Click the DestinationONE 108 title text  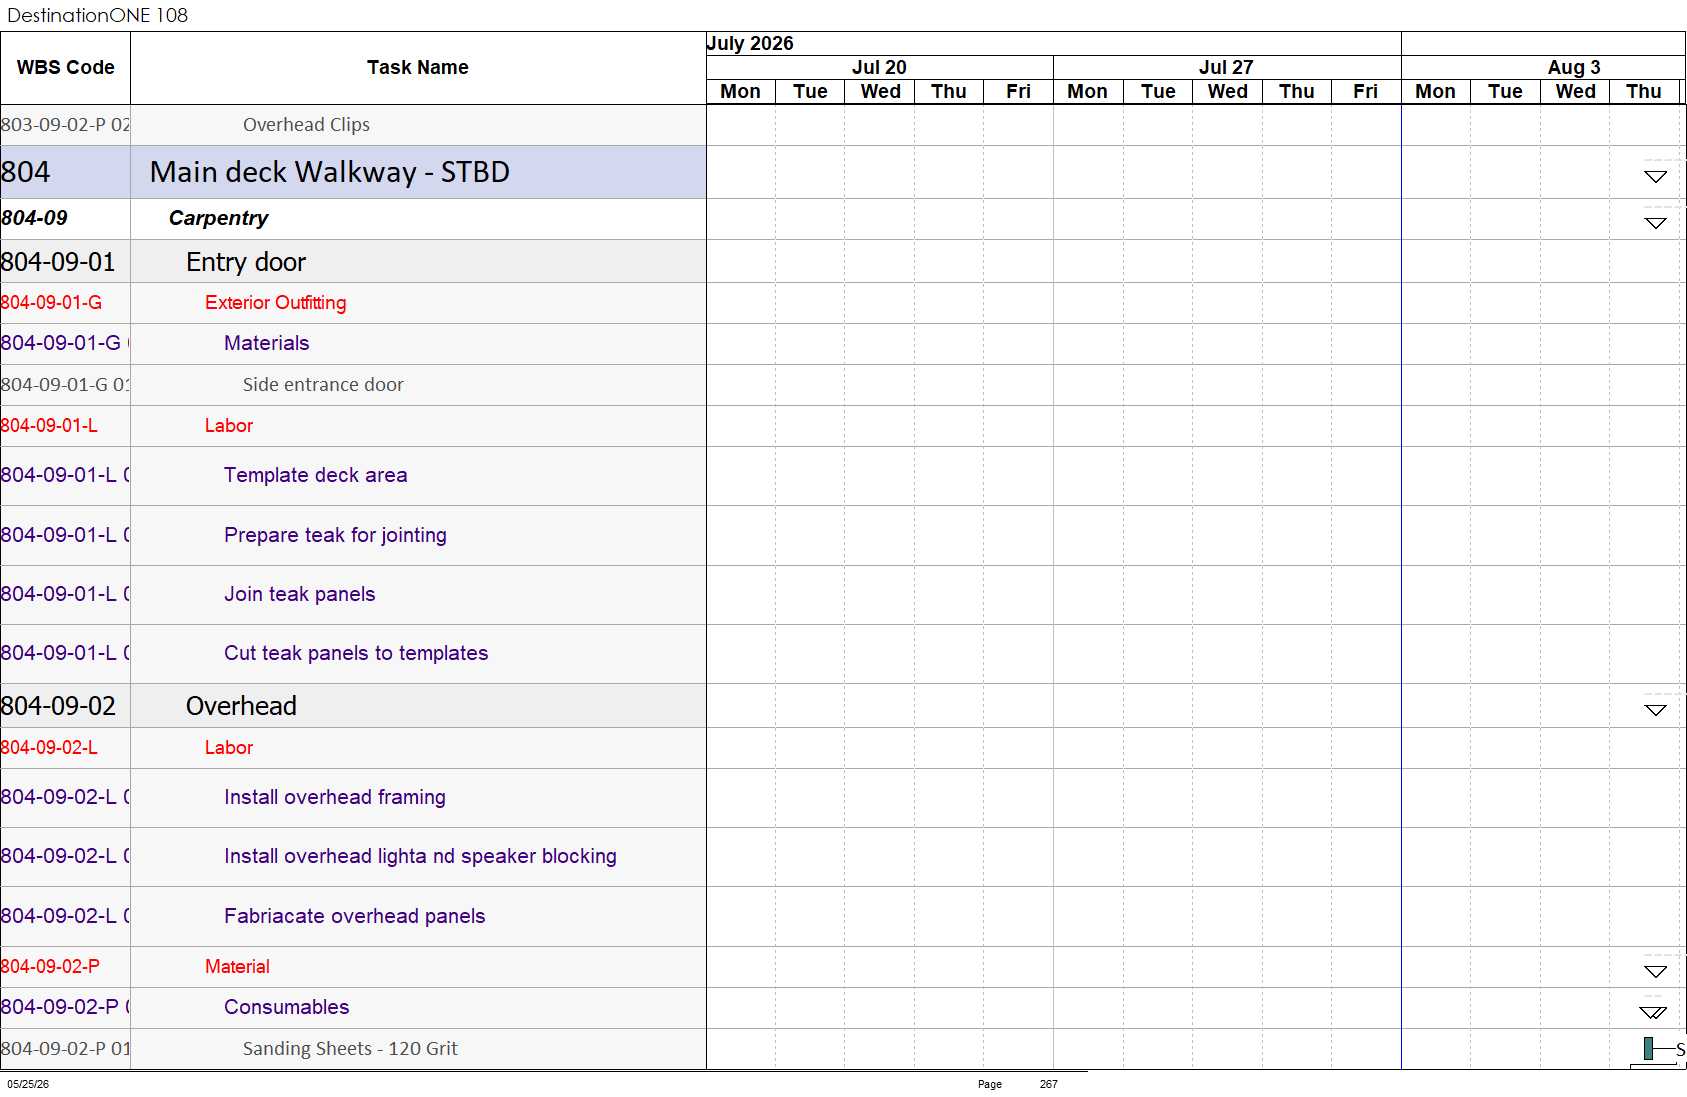[97, 15]
